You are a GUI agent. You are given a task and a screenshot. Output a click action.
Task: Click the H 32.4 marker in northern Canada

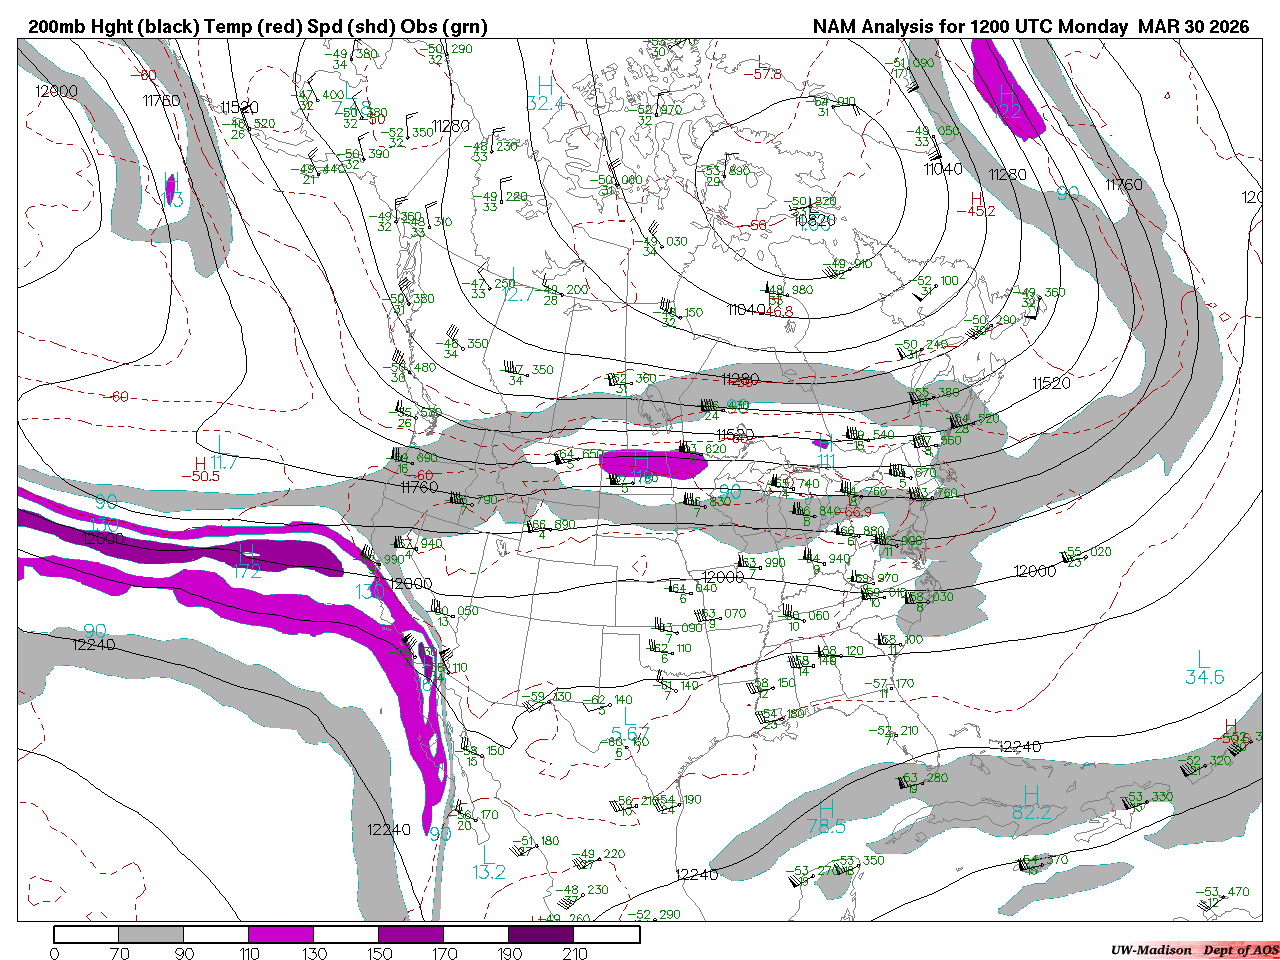pyautogui.click(x=545, y=94)
